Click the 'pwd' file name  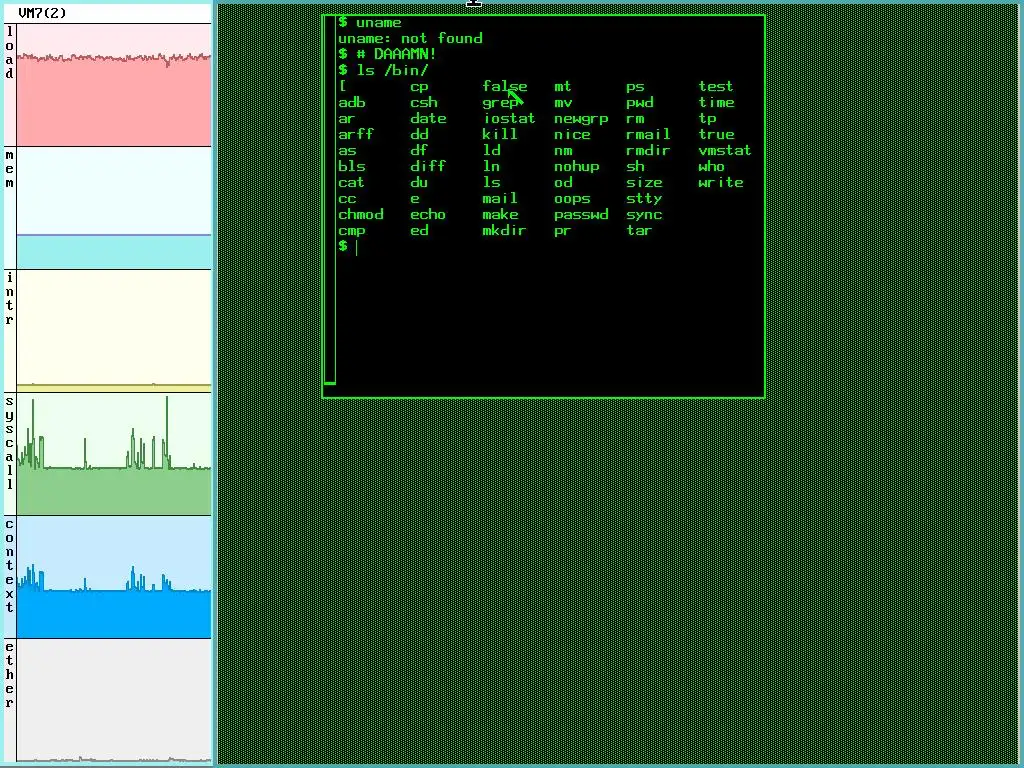tap(640, 103)
